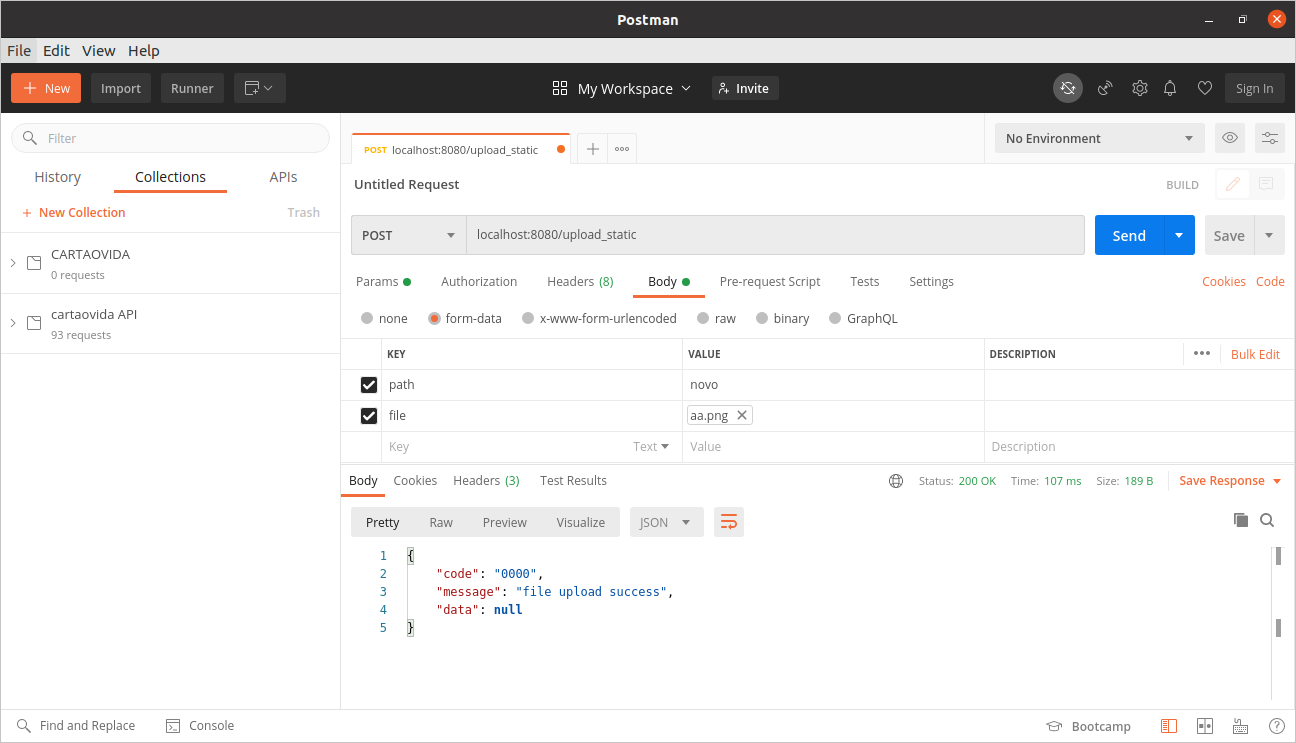Select the raw body type radio
This screenshot has width=1296, height=743.
[703, 319]
